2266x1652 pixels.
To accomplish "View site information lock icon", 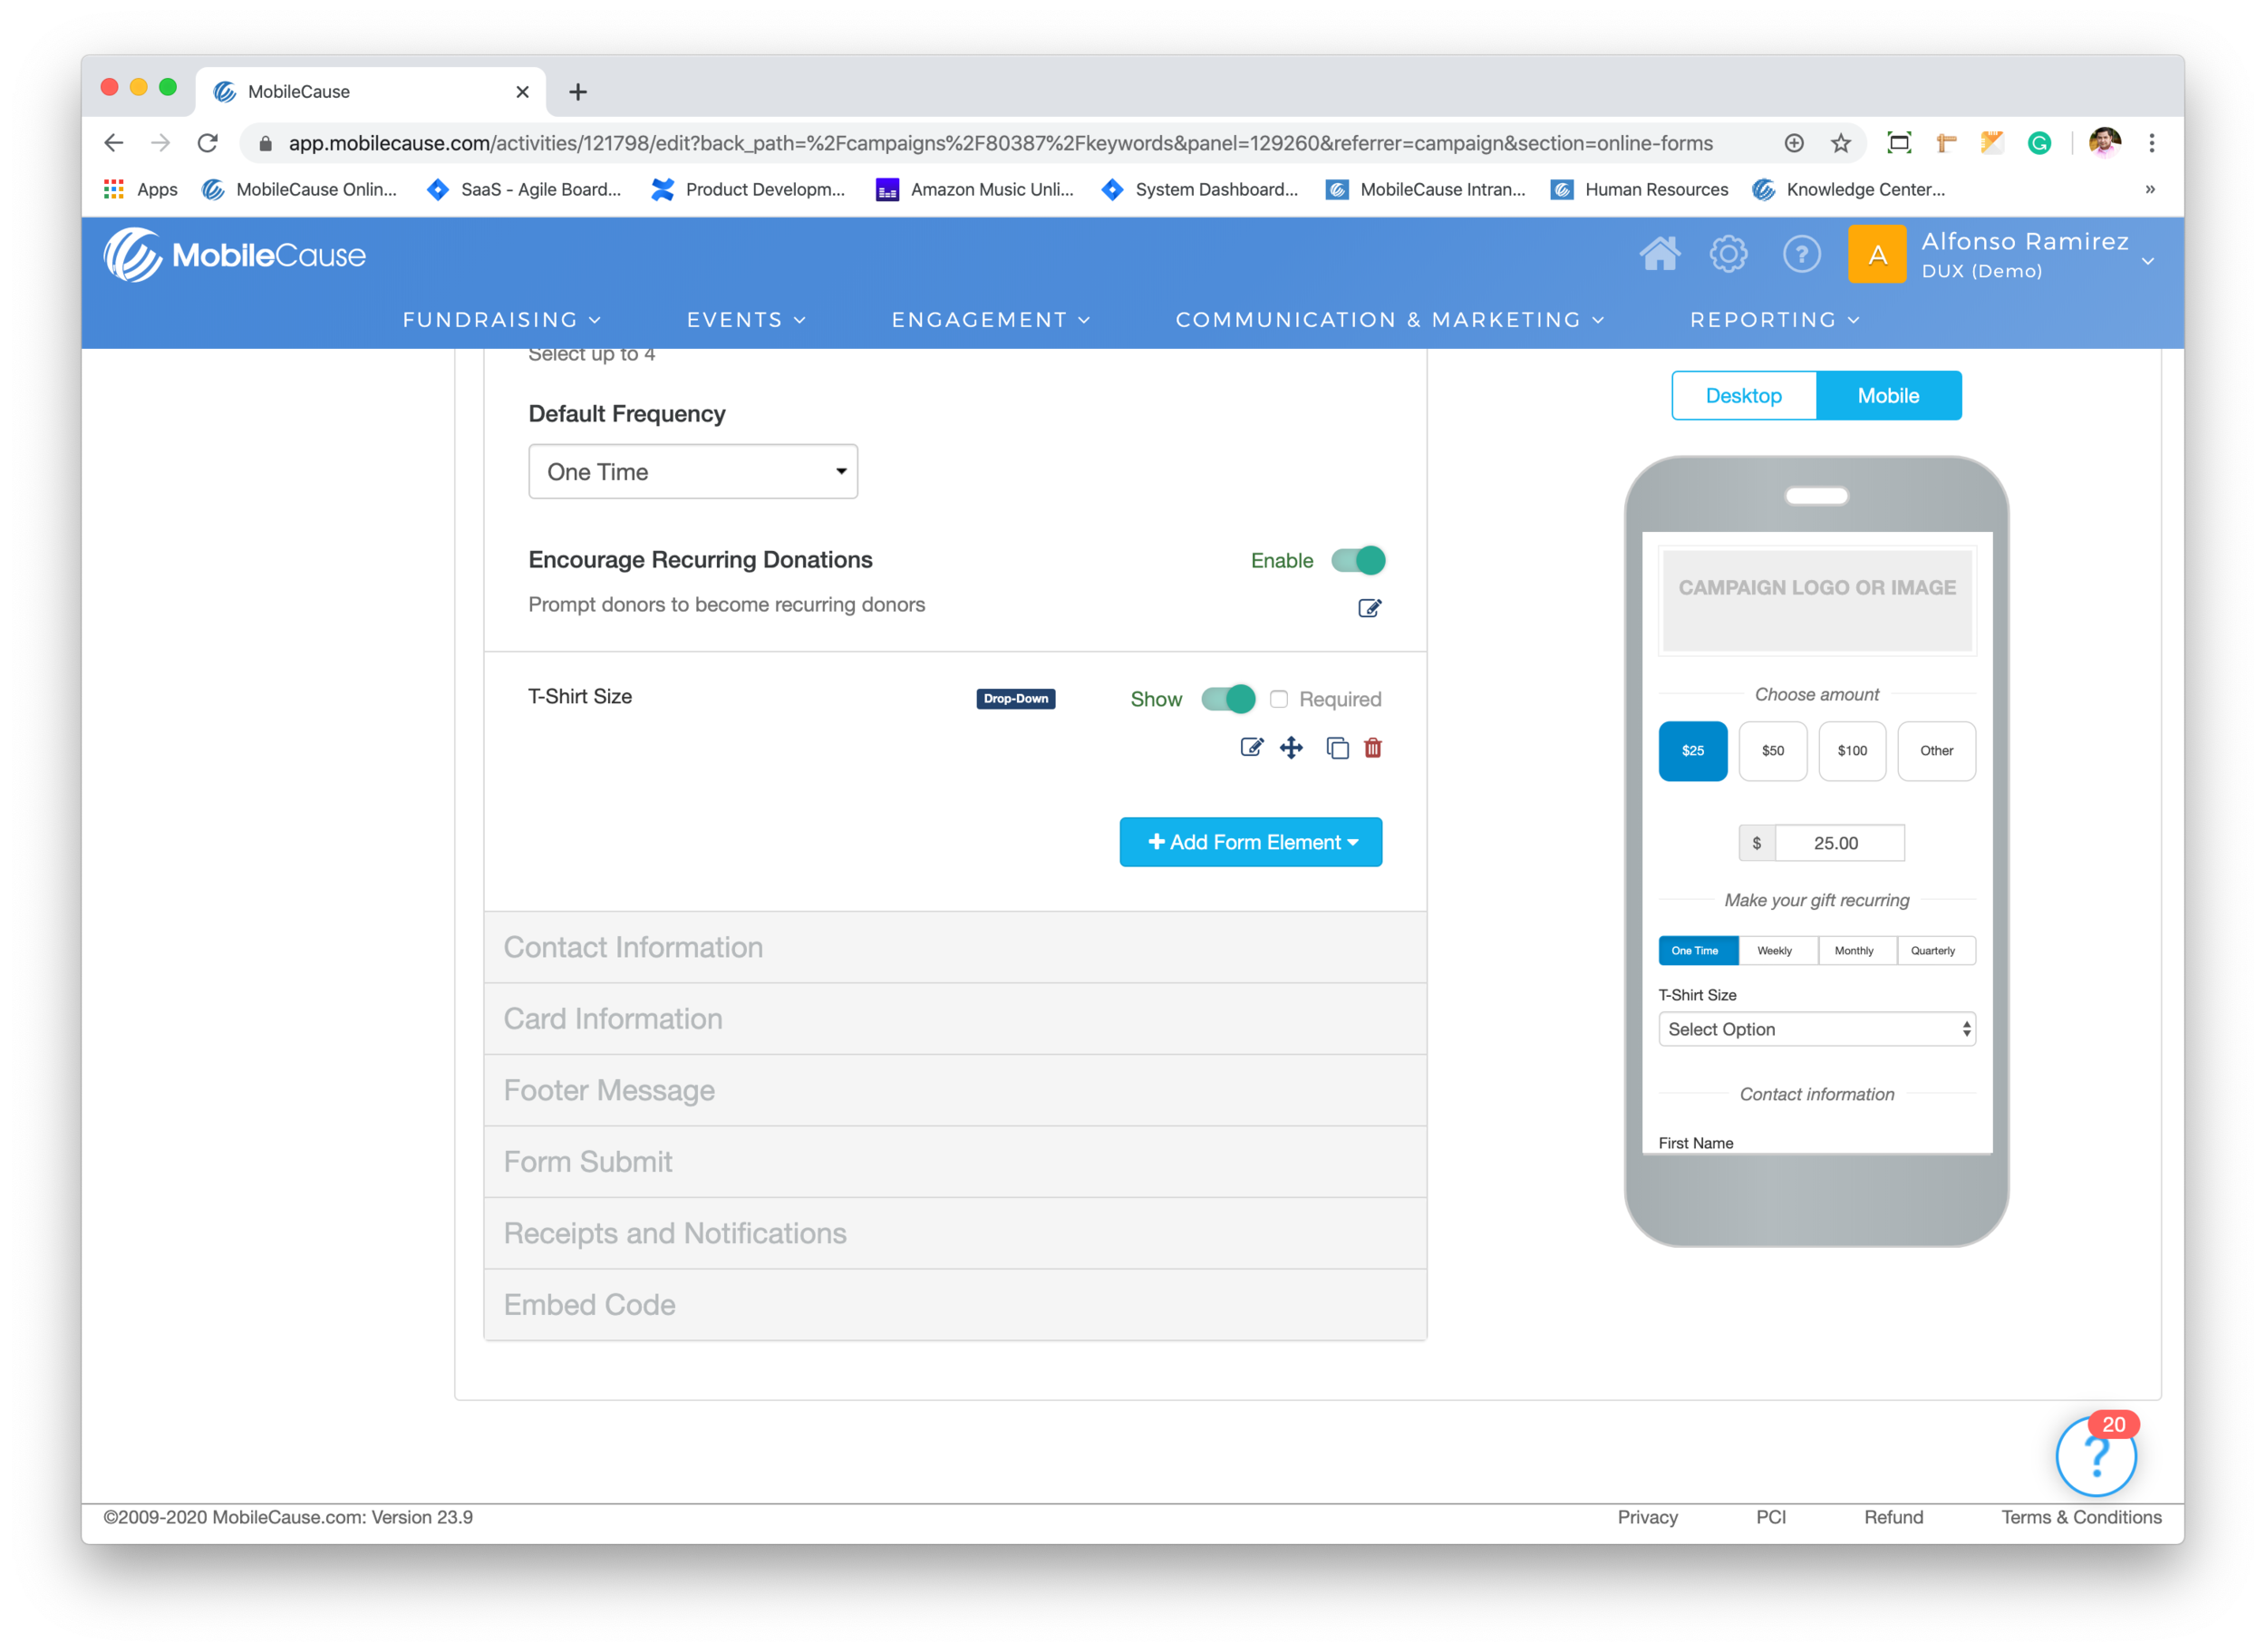I will (x=265, y=143).
